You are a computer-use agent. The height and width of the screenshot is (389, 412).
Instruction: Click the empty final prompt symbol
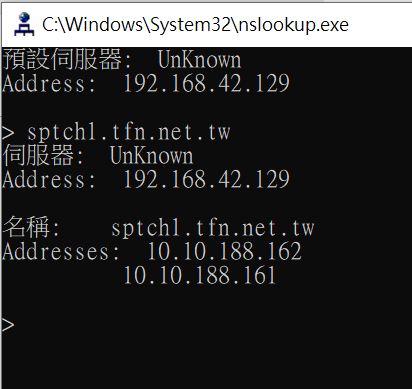tap(8, 324)
